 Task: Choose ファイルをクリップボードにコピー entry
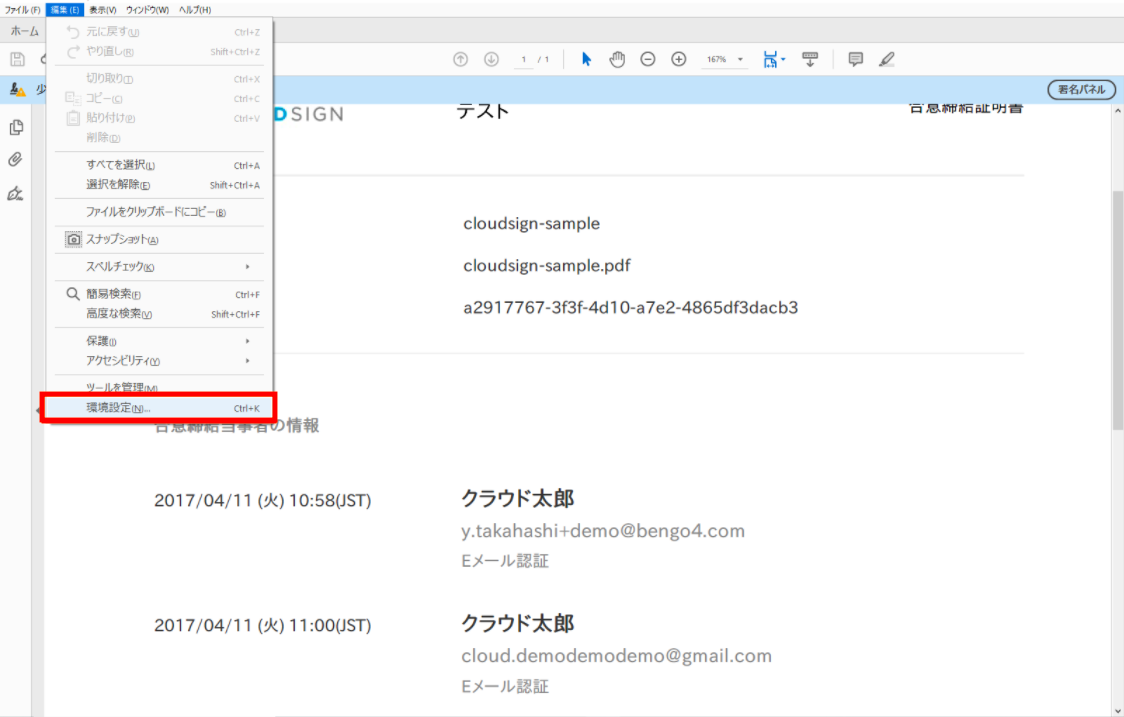click(x=159, y=212)
